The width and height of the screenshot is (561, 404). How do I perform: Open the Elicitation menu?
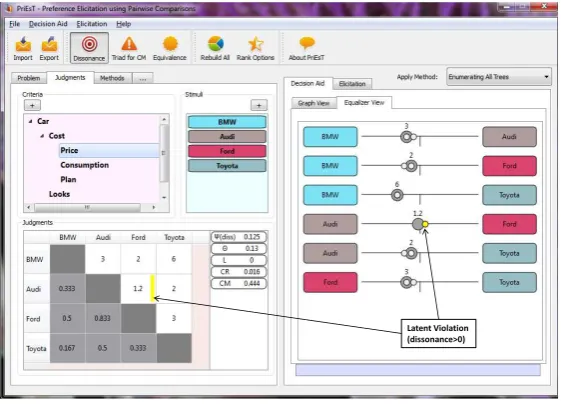pos(92,24)
